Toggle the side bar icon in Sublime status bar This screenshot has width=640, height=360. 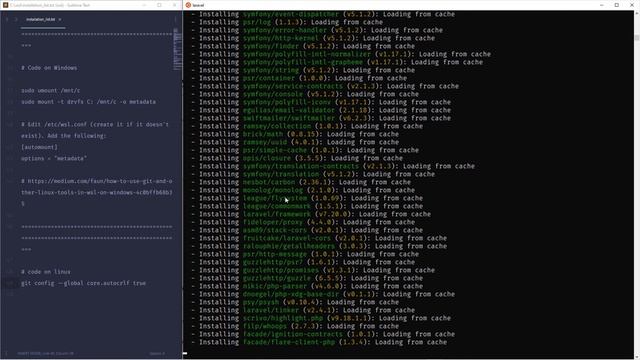(6, 353)
